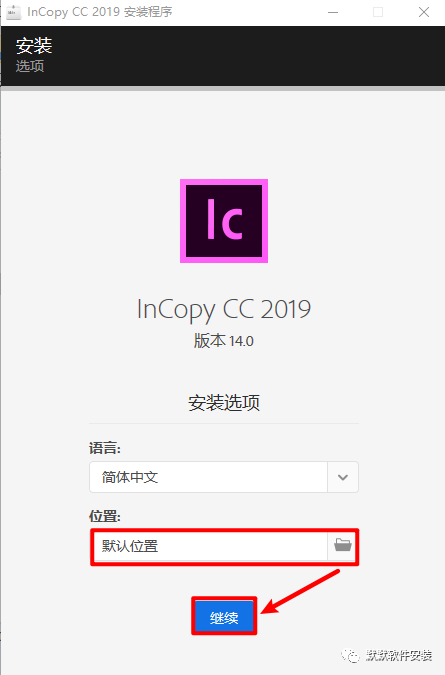Click the 安装选项 section heading
This screenshot has width=445, height=675.
click(224, 403)
